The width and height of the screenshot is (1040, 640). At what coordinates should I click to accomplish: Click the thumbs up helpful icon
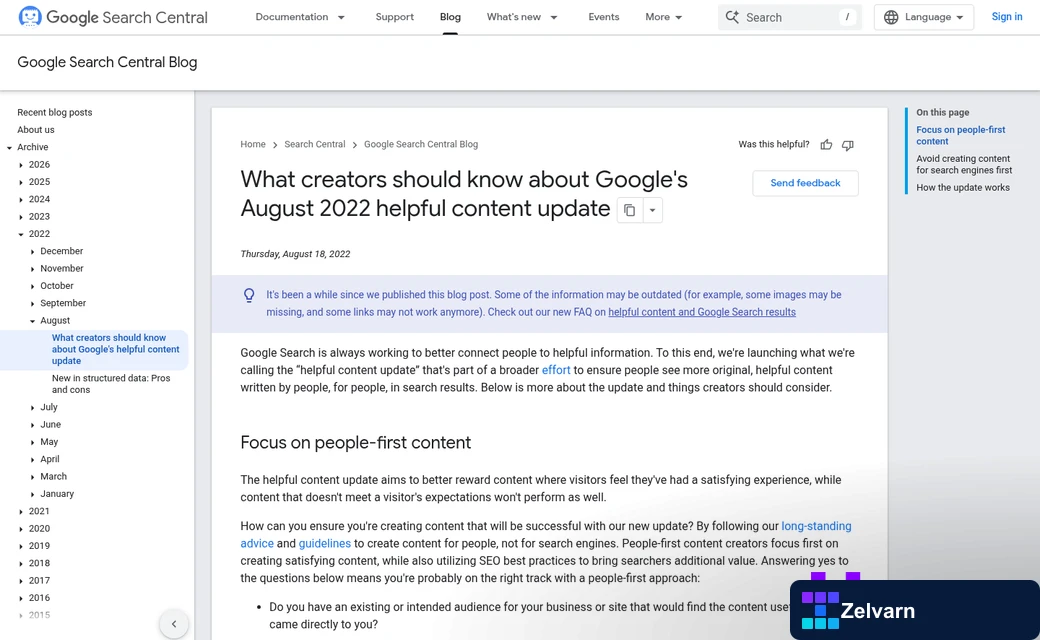coord(826,145)
